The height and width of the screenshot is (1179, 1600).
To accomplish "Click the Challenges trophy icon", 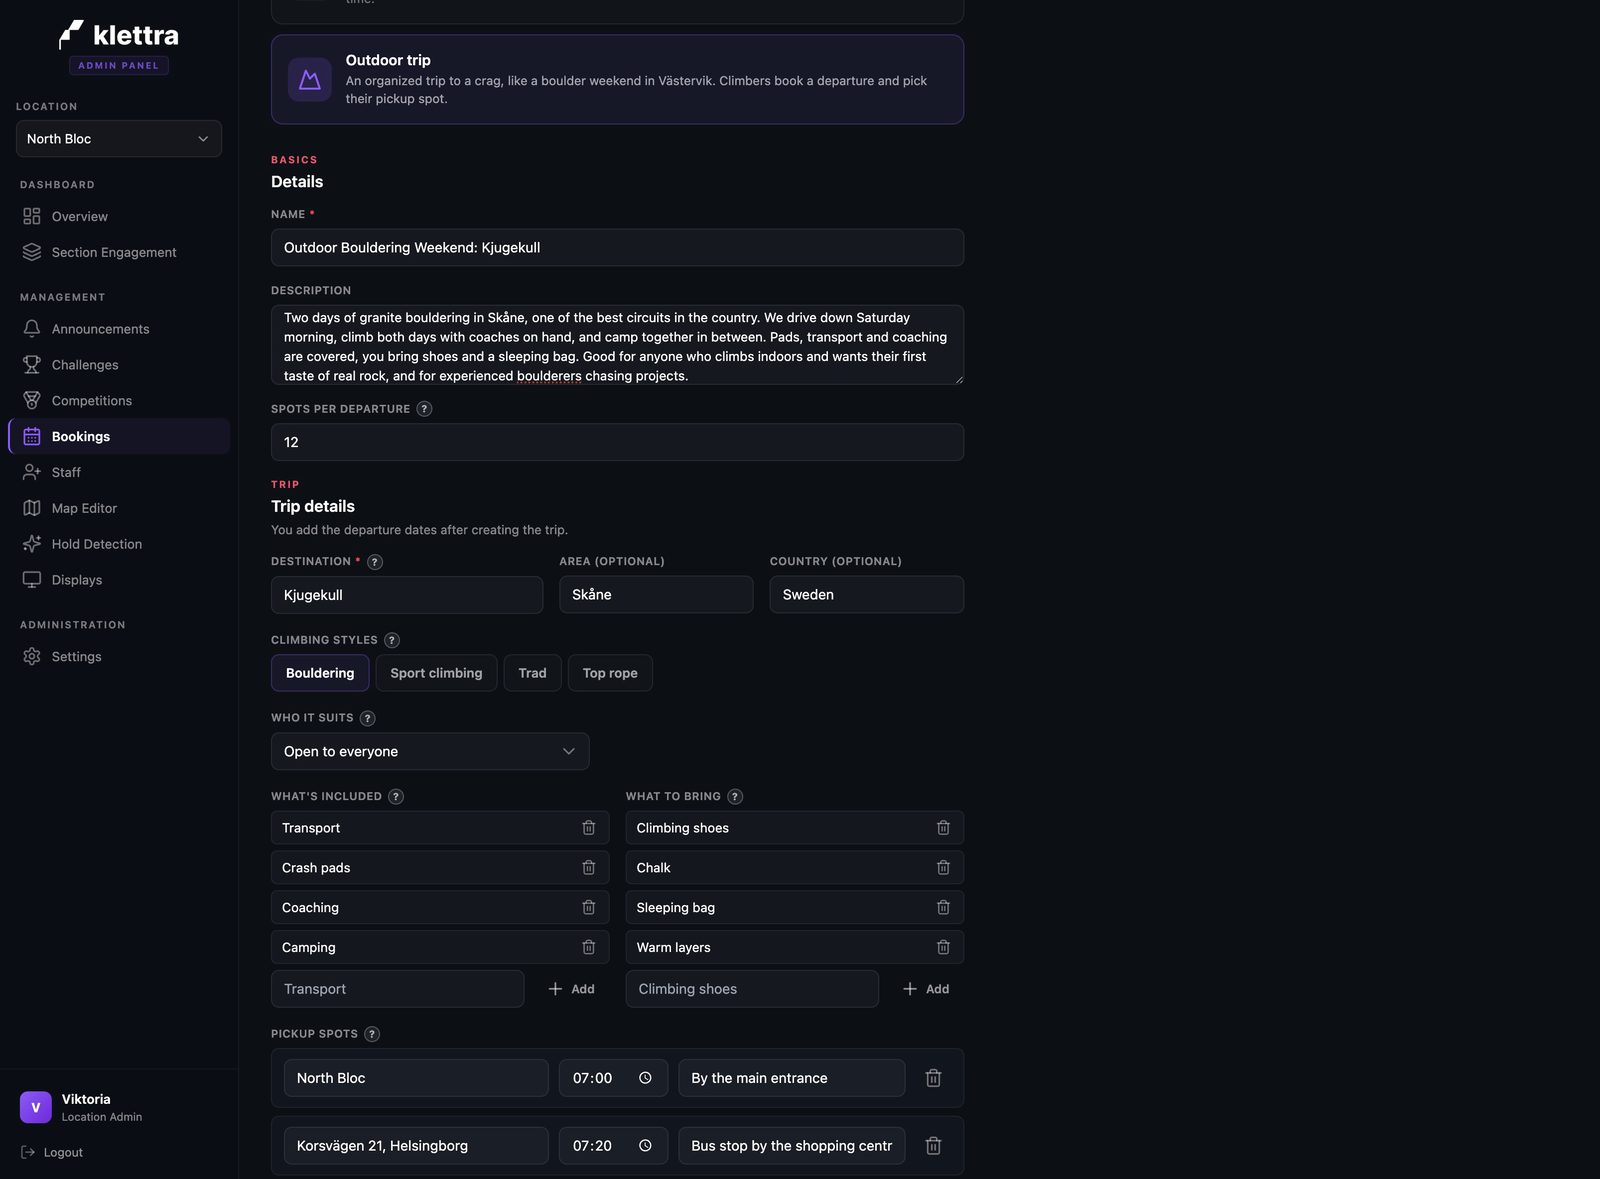I will click(32, 365).
